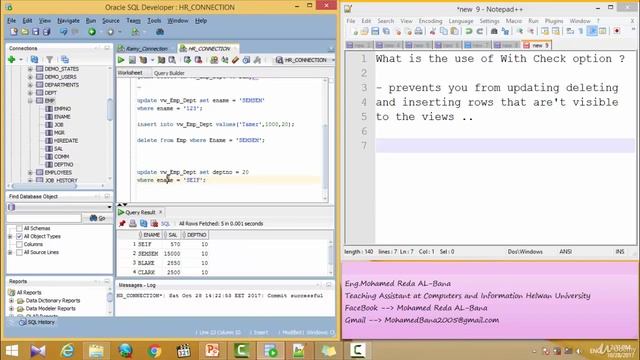The height and width of the screenshot is (360, 640).
Task: Expand the EMPLOYEES table node
Action: coord(30,173)
